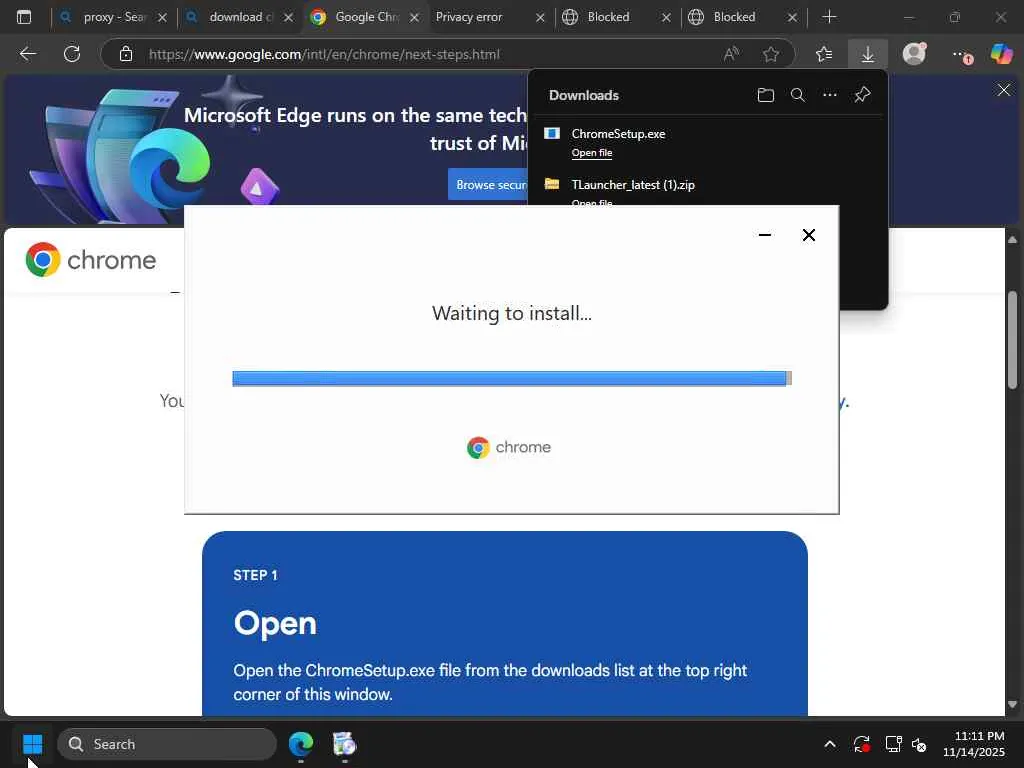Image resolution: width=1024 pixels, height=768 pixels.
Task: Open file link under ChromeSetup.exe
Action: click(592, 153)
